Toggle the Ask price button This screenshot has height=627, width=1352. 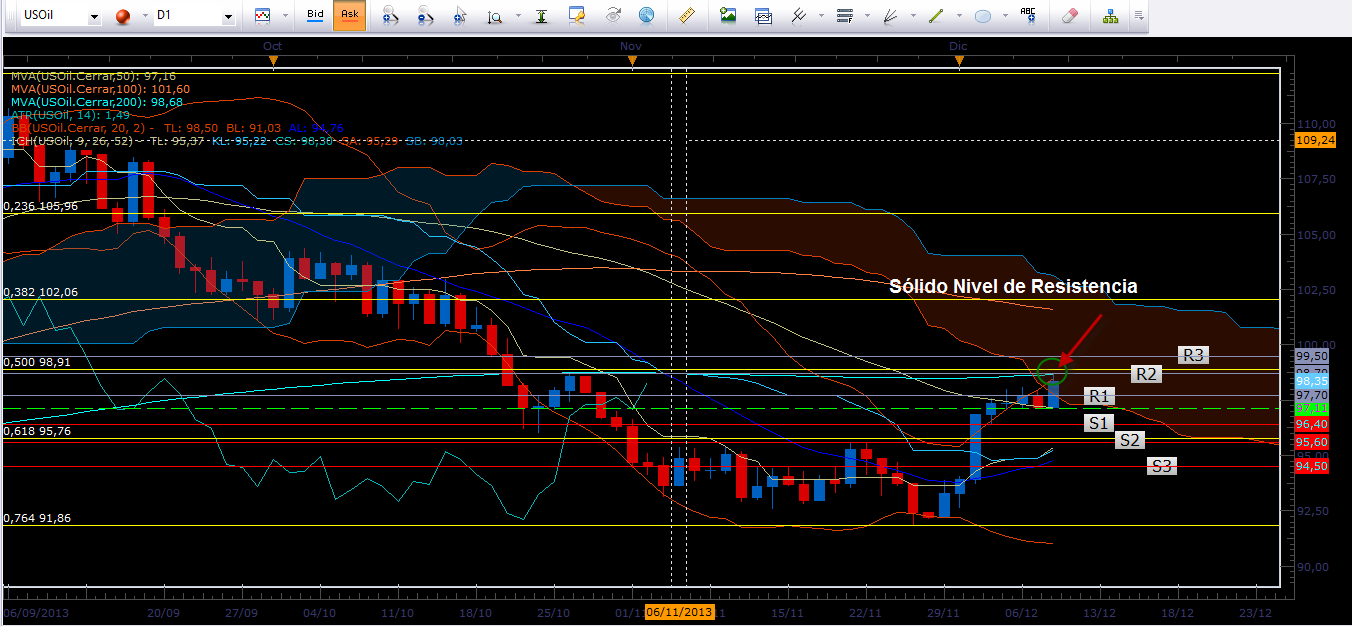point(349,16)
